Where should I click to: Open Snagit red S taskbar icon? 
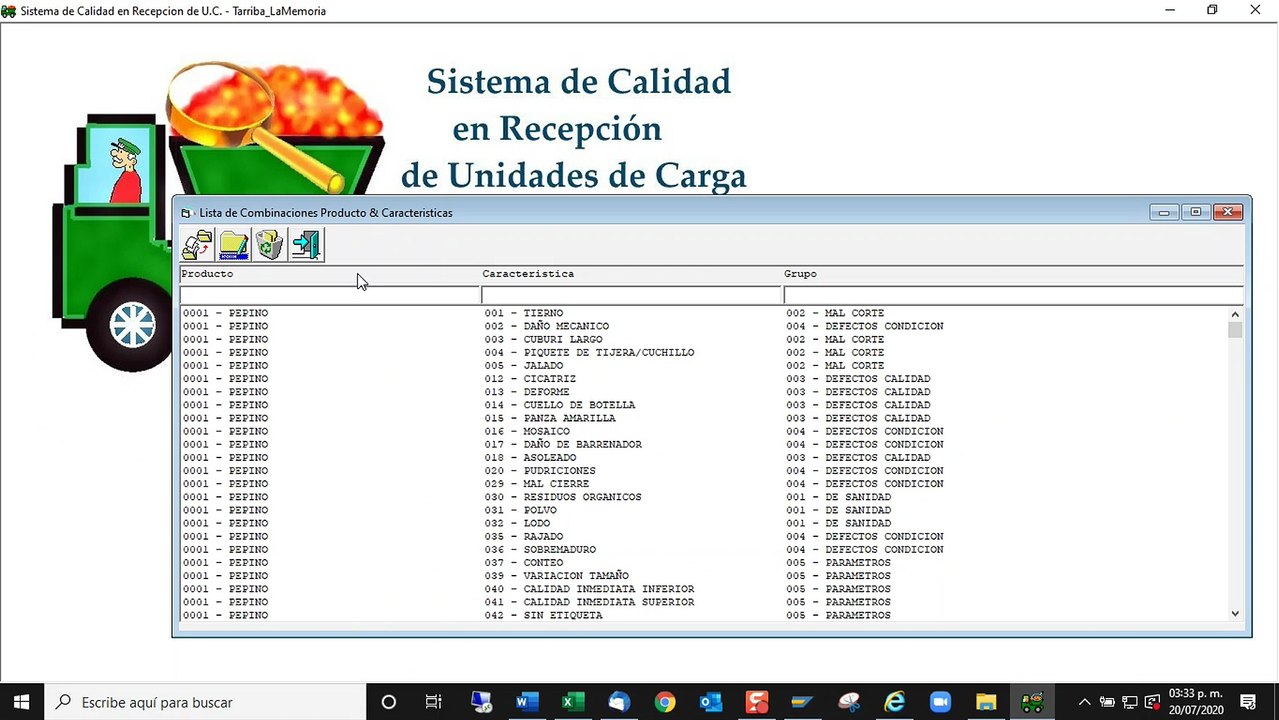(757, 702)
